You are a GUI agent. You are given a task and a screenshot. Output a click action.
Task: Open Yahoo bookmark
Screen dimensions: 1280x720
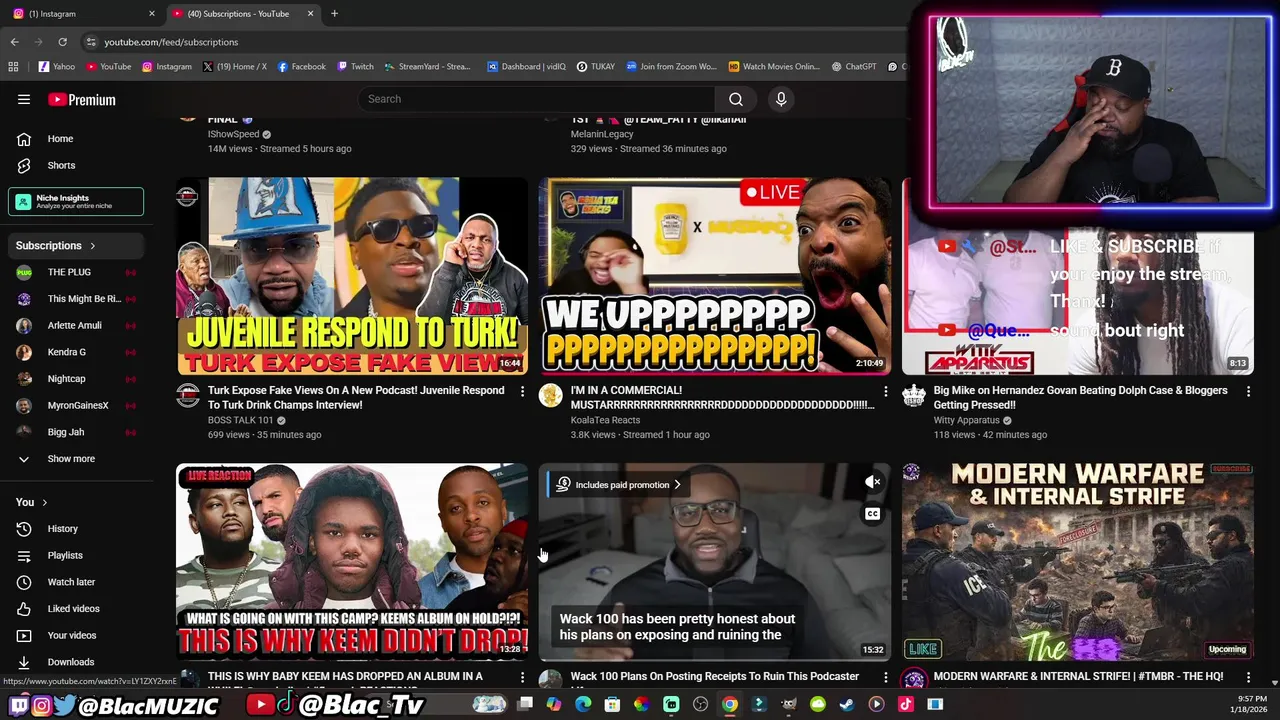coord(56,67)
